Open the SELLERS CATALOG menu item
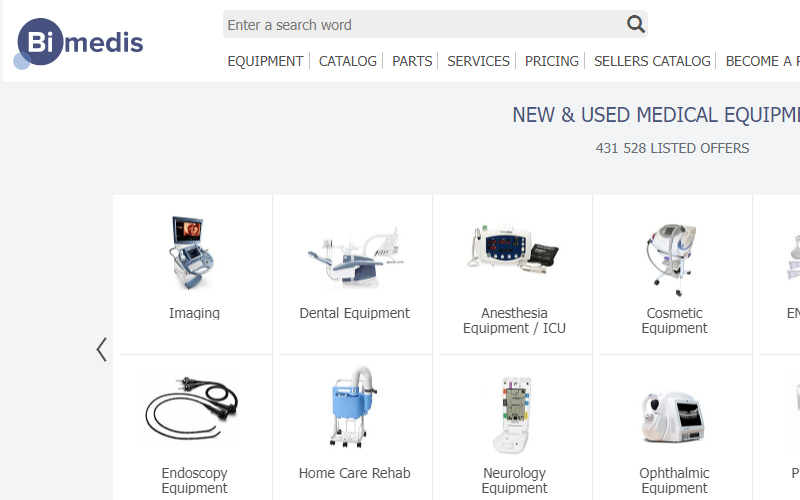Screen dimensions: 800x500 [x=652, y=61]
